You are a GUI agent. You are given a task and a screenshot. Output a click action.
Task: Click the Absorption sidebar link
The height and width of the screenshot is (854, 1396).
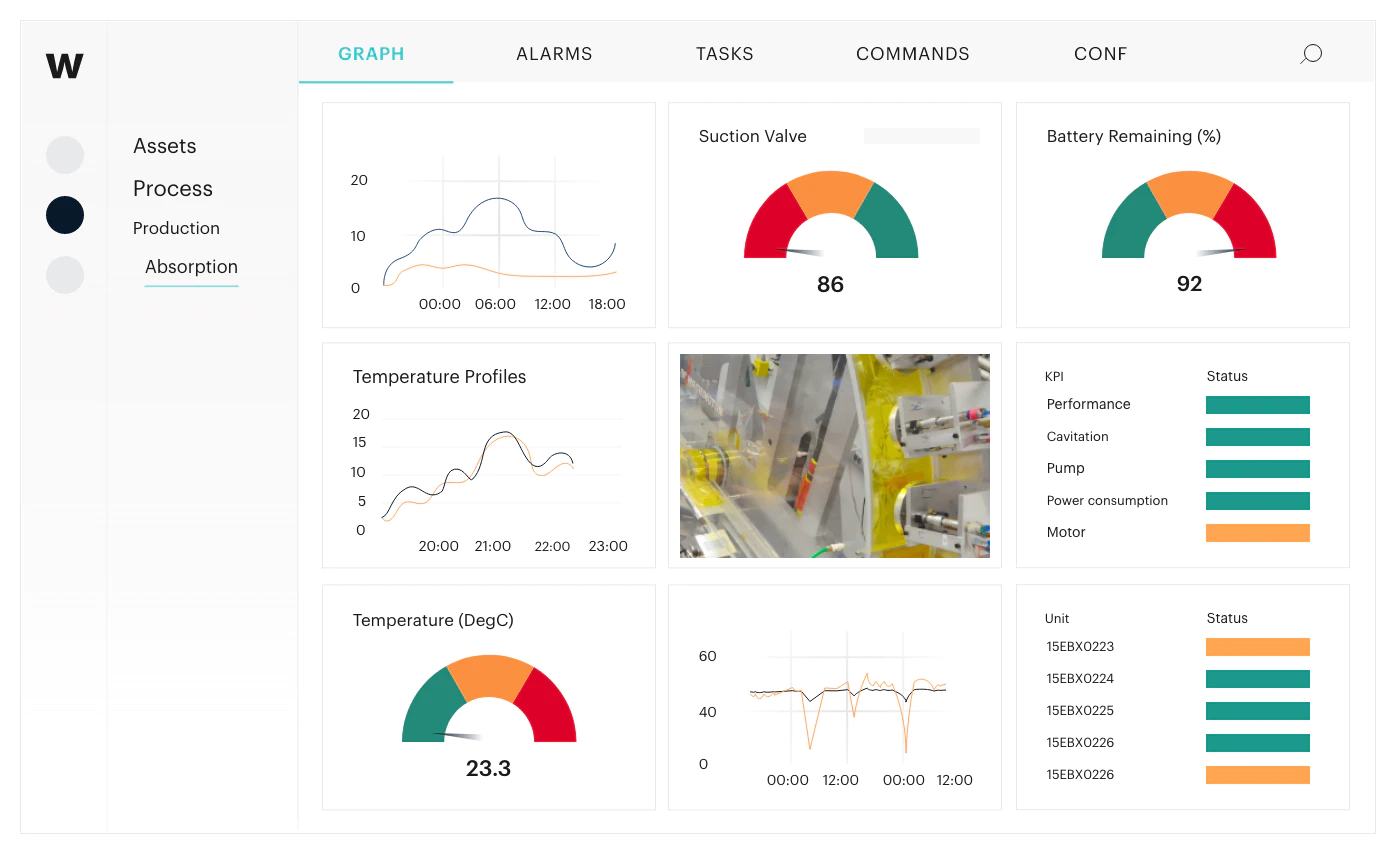191,267
